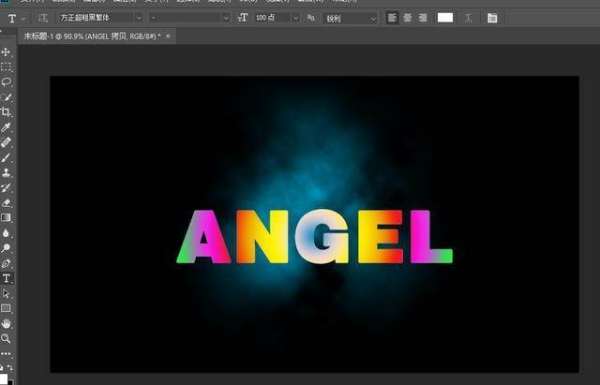Select the Eyedropper tool

coord(6,127)
